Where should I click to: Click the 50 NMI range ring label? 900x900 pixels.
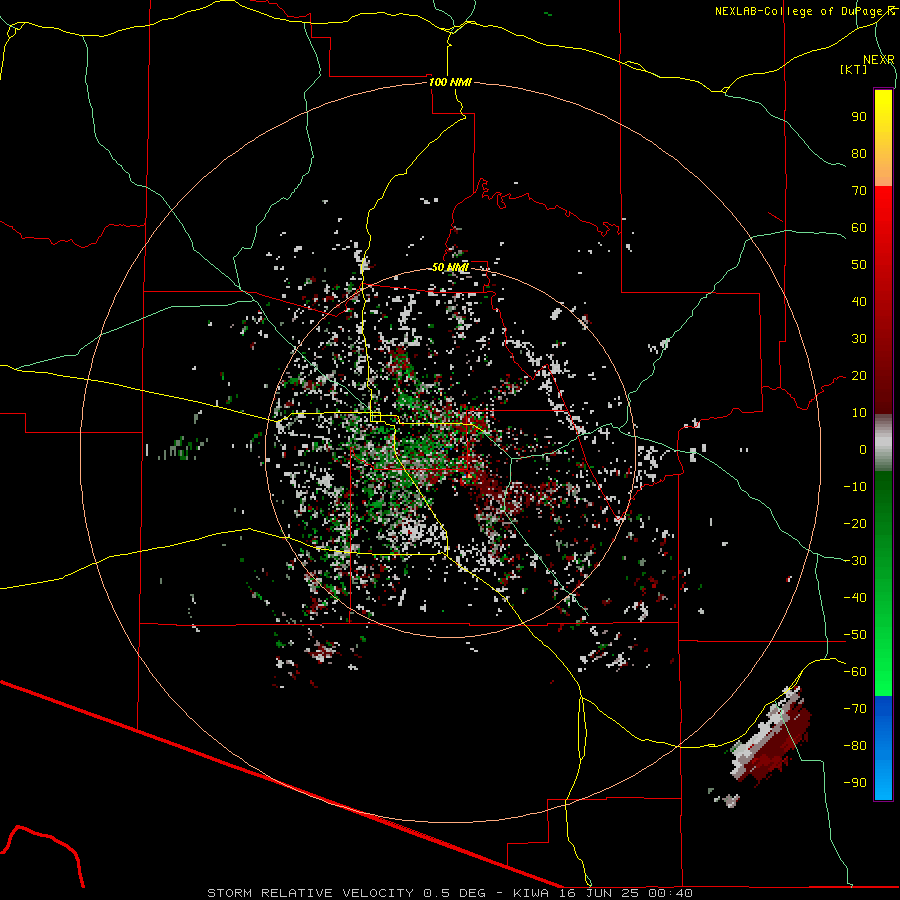pyautogui.click(x=450, y=267)
